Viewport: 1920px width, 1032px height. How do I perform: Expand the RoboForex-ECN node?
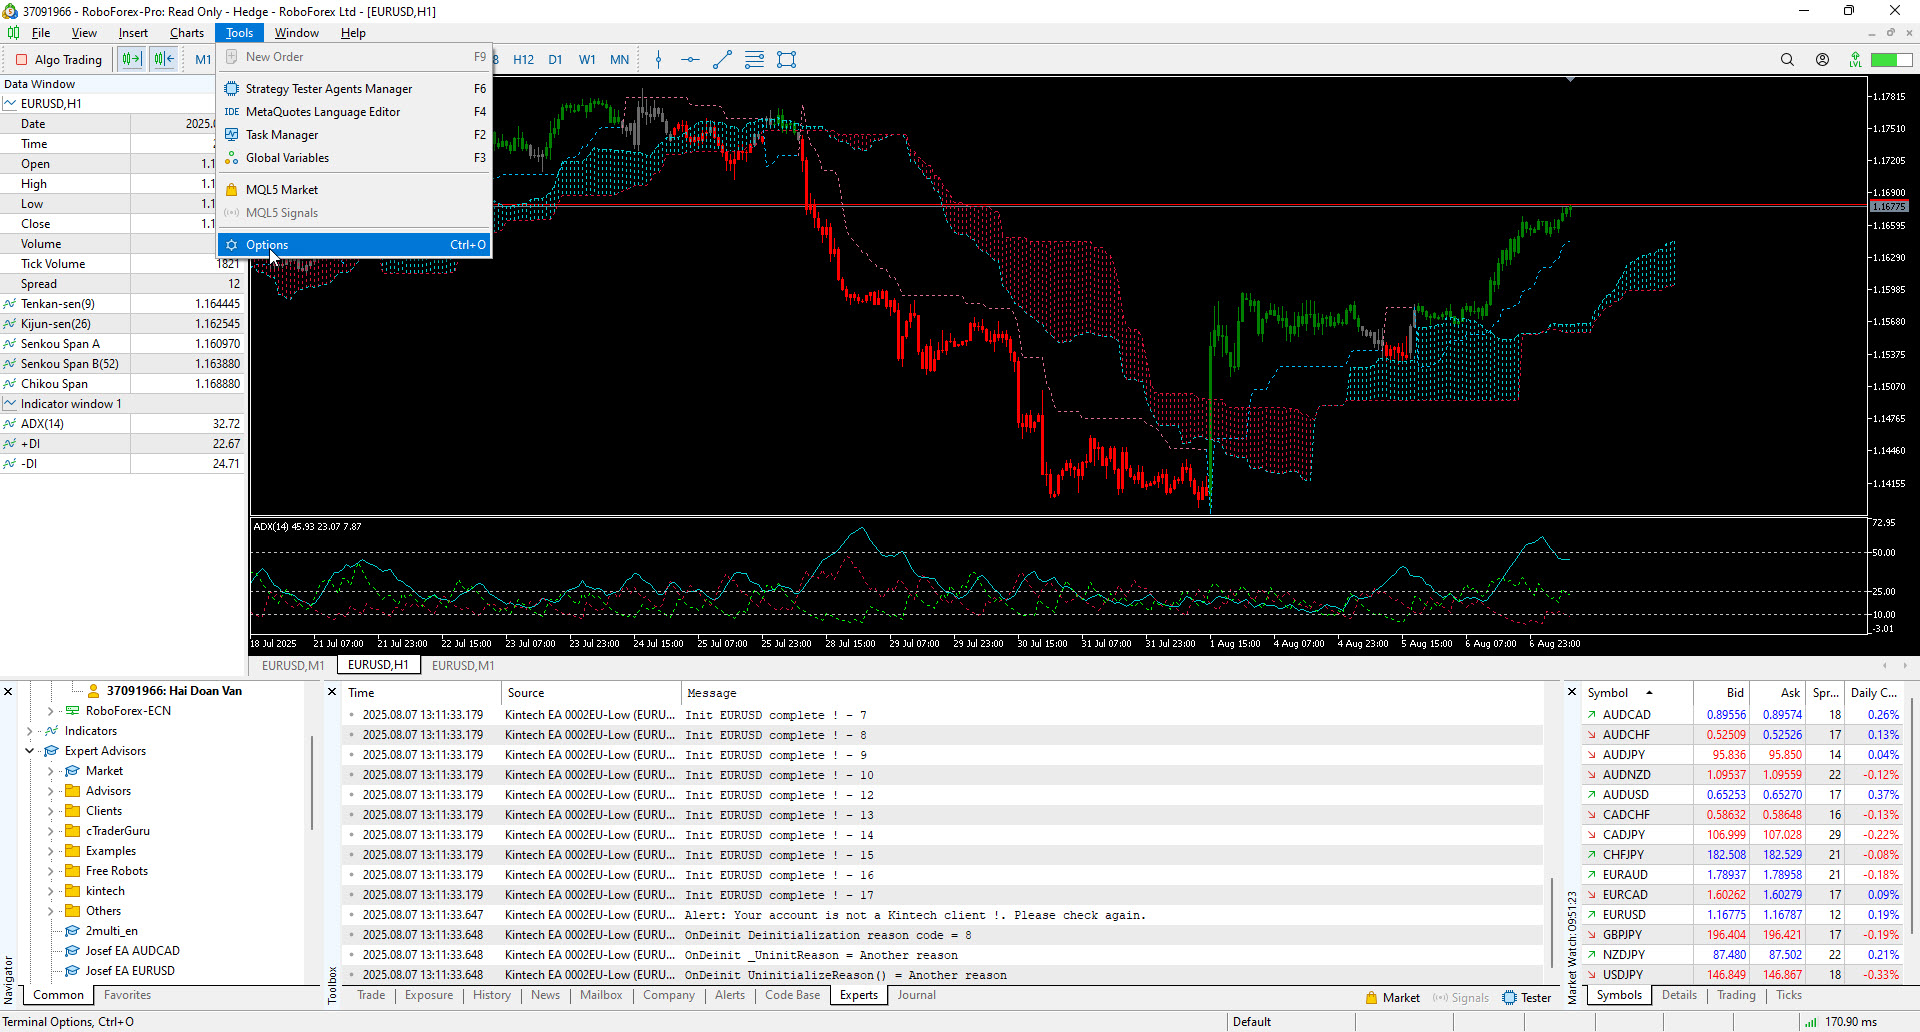point(50,711)
